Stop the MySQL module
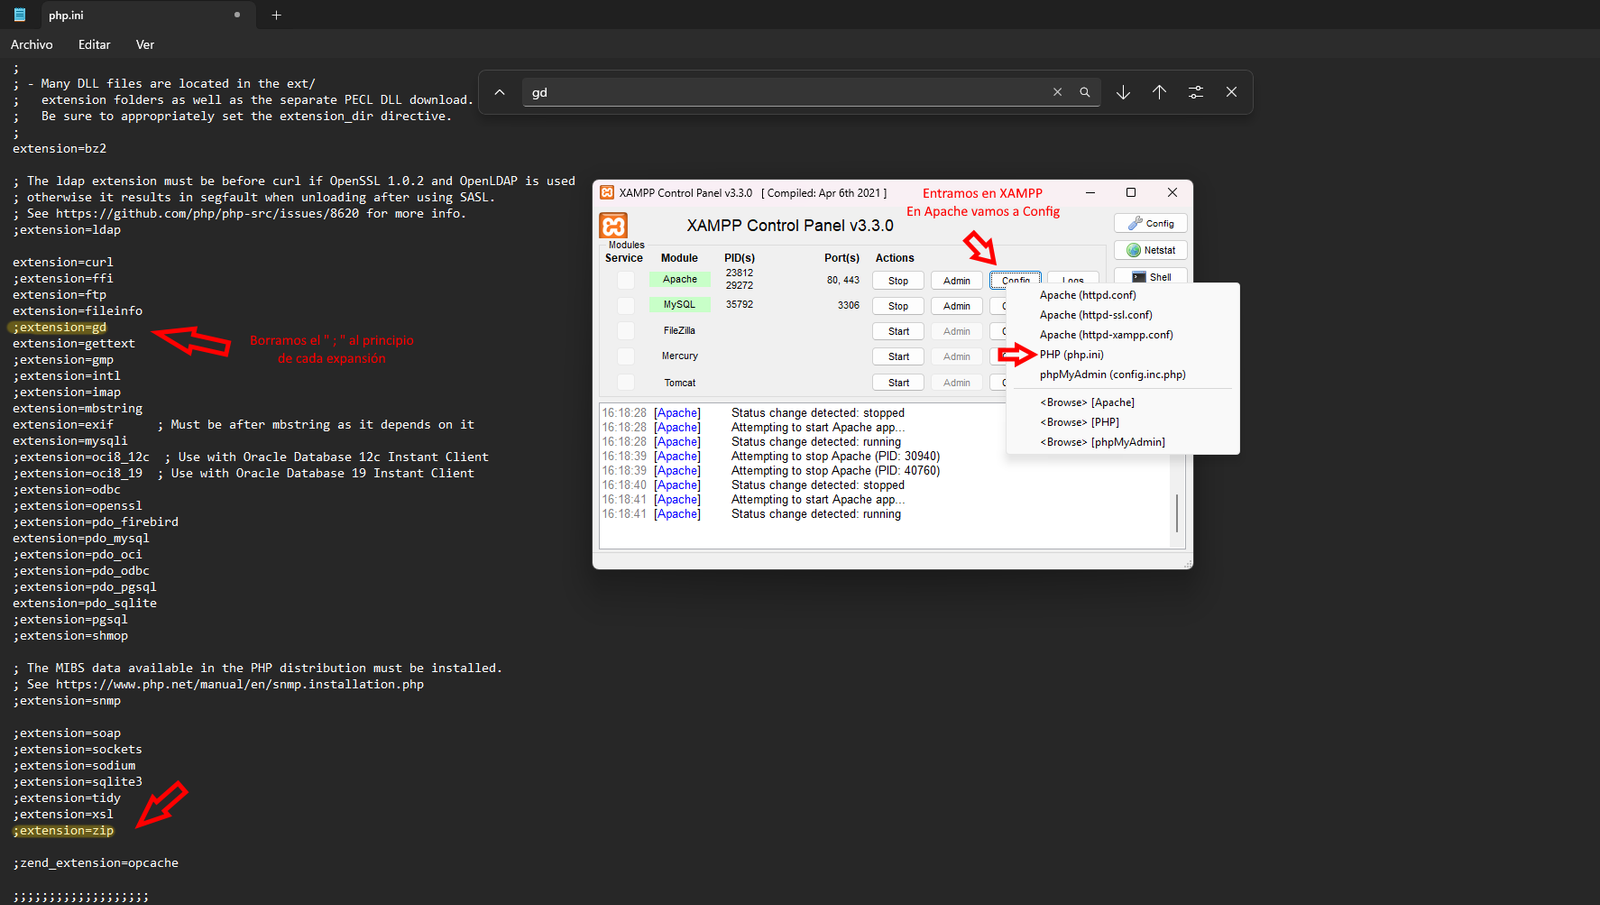The height and width of the screenshot is (905, 1600). click(898, 306)
